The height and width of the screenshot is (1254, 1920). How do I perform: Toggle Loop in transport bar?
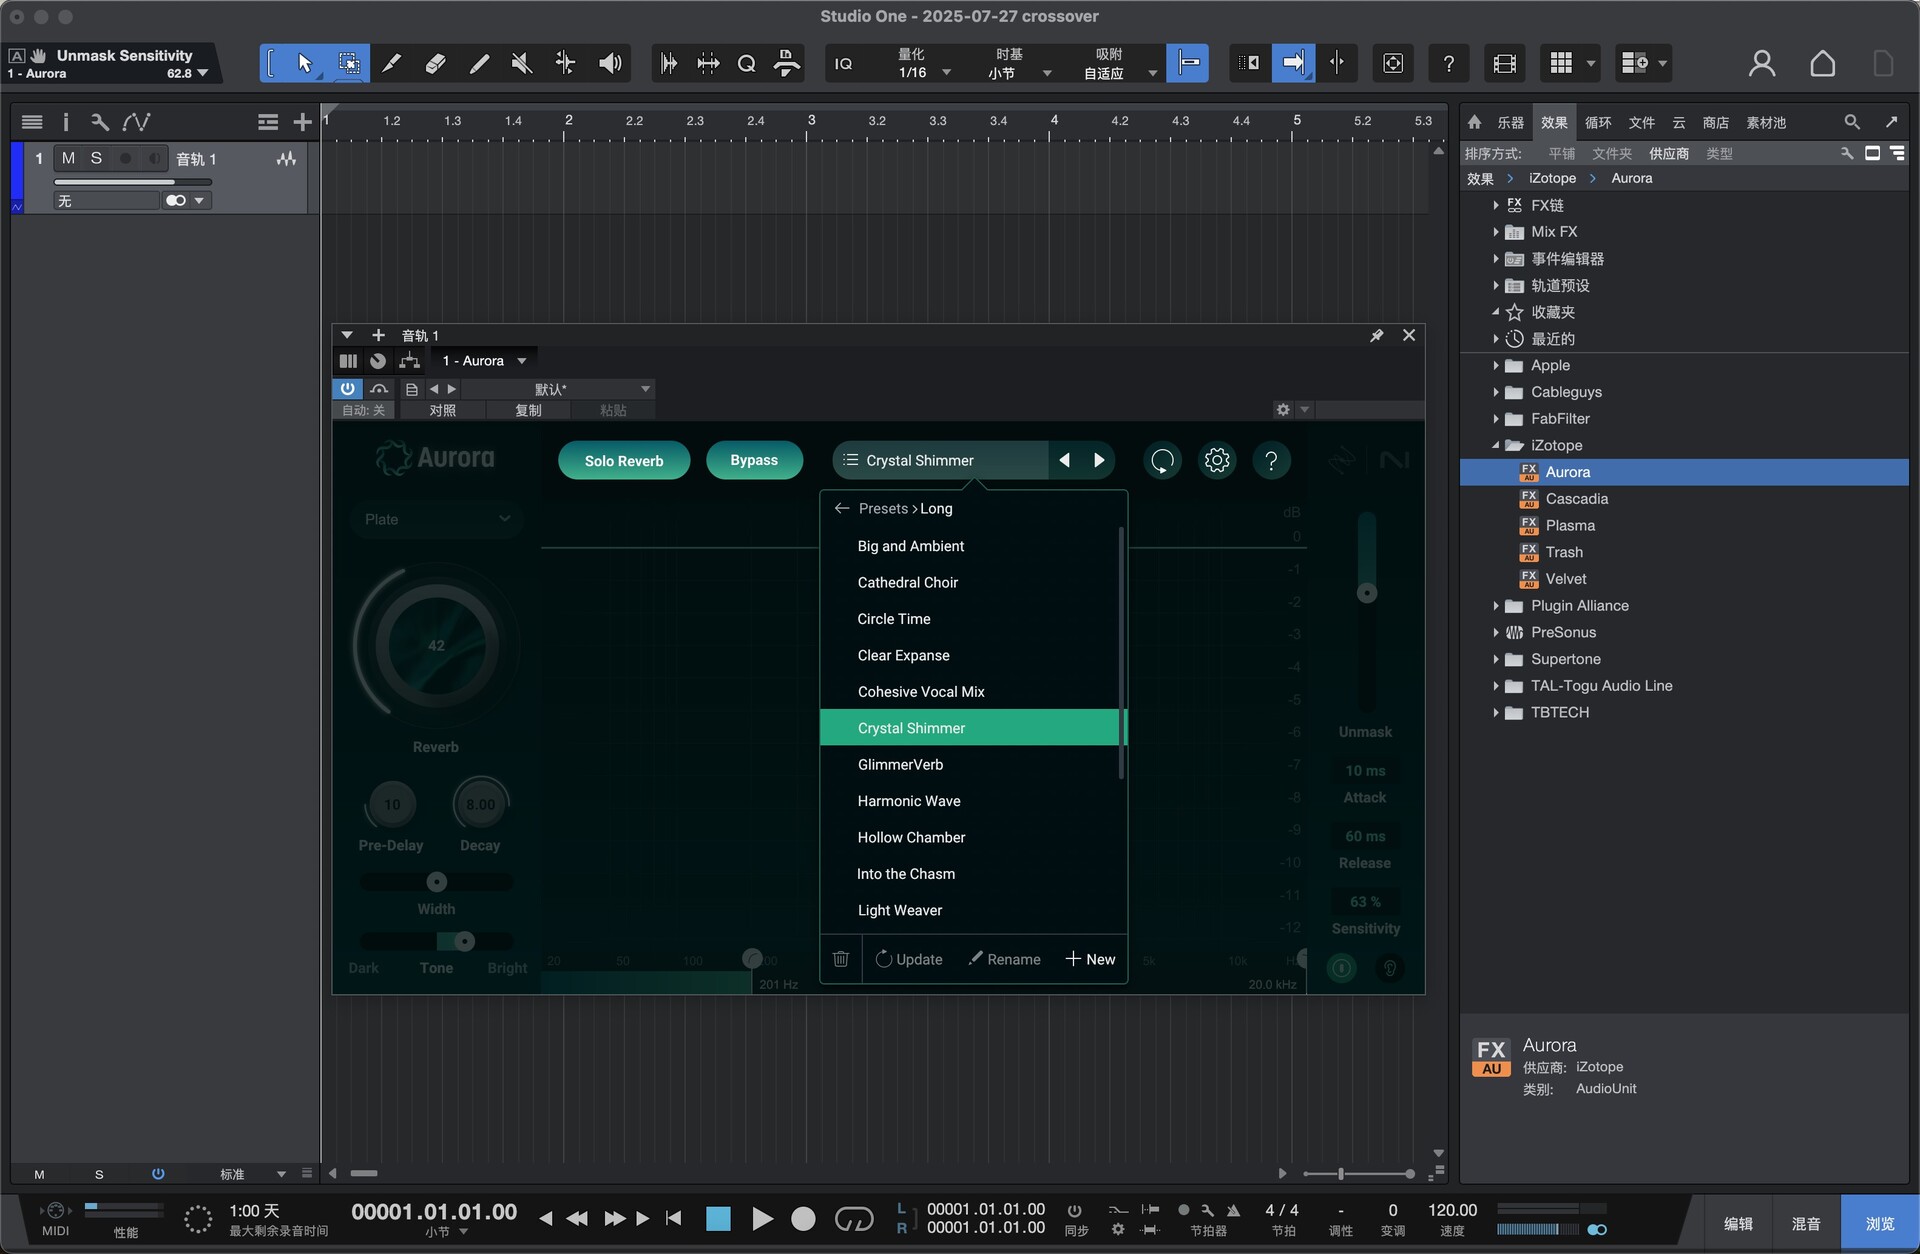tap(853, 1219)
